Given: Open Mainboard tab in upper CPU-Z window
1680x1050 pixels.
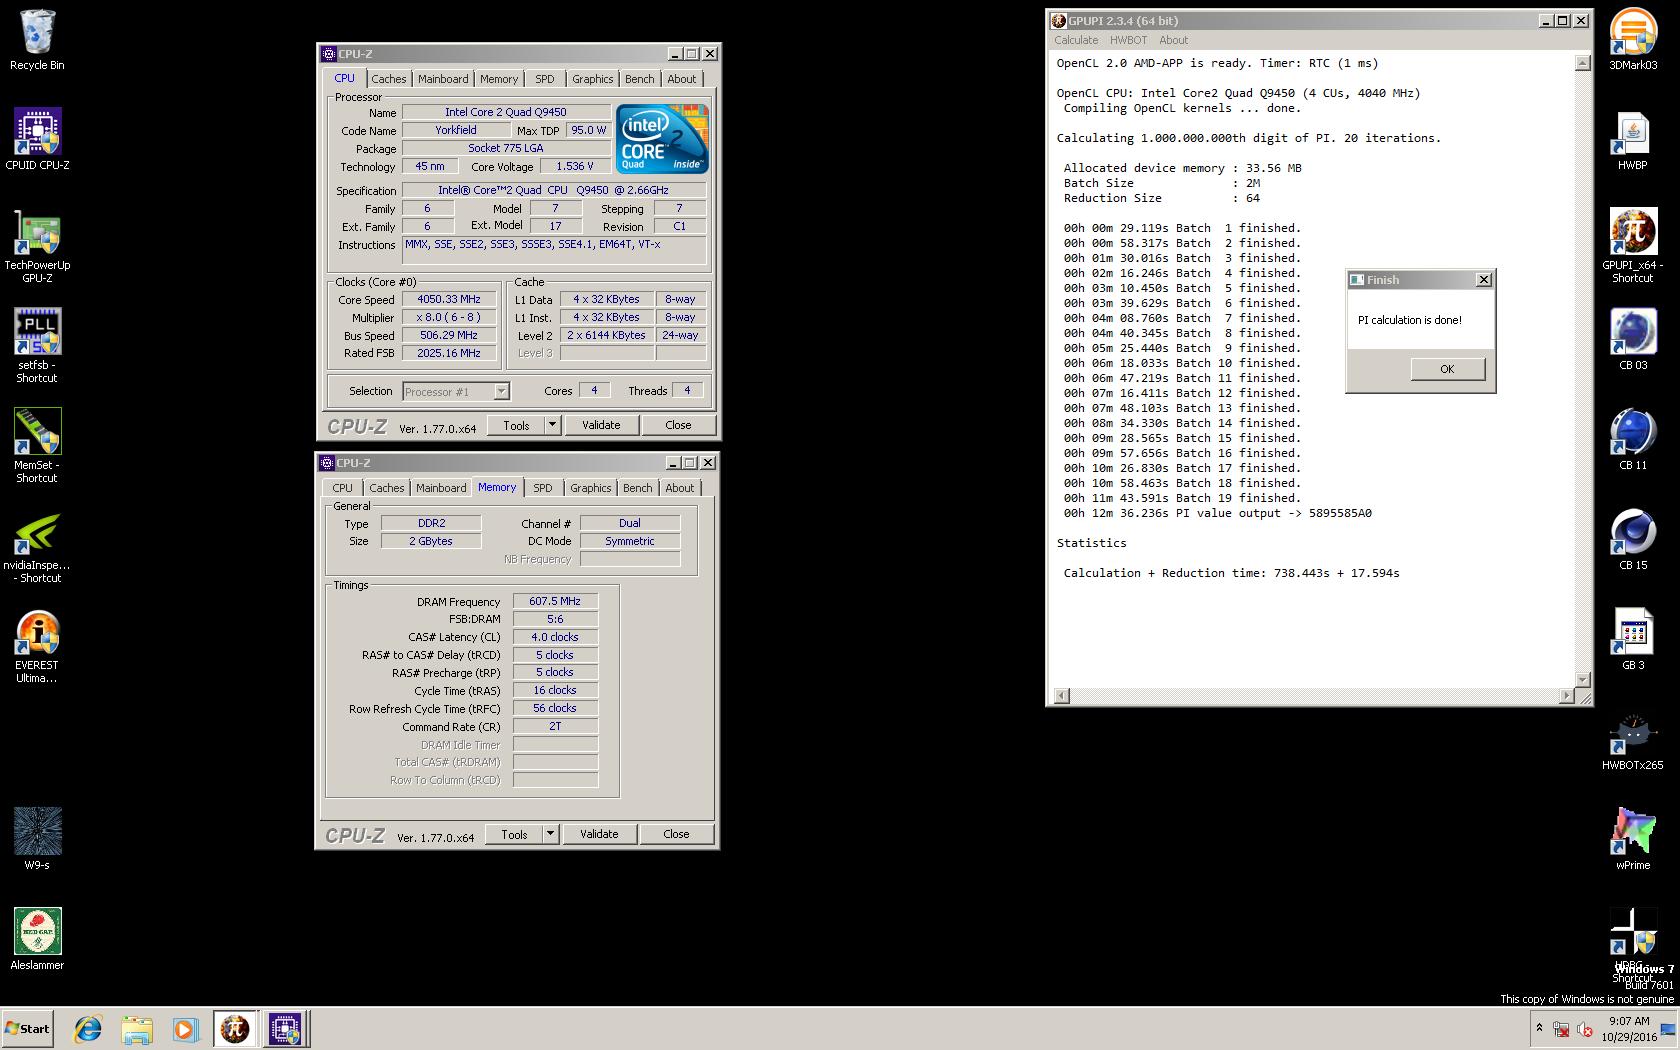Looking at the screenshot, I should tap(443, 79).
